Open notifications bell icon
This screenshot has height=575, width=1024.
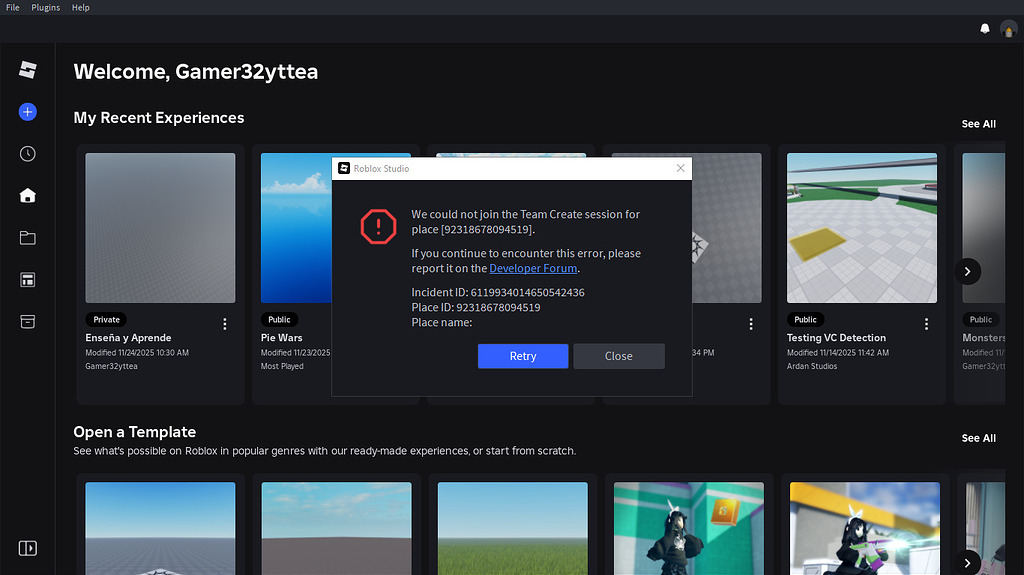pos(985,28)
